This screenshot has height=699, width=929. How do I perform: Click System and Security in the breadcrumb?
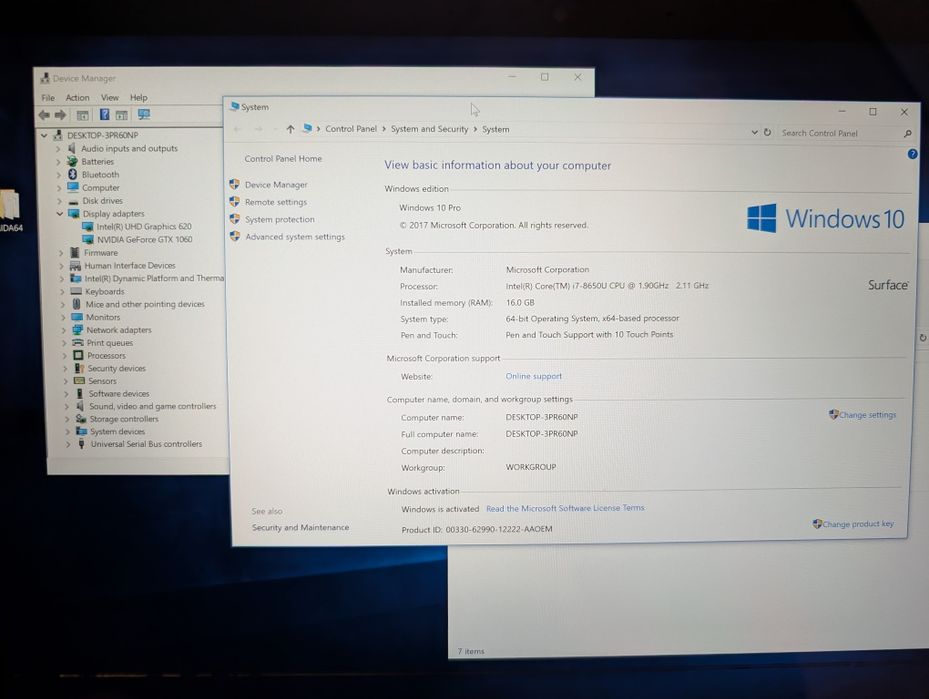tap(429, 129)
